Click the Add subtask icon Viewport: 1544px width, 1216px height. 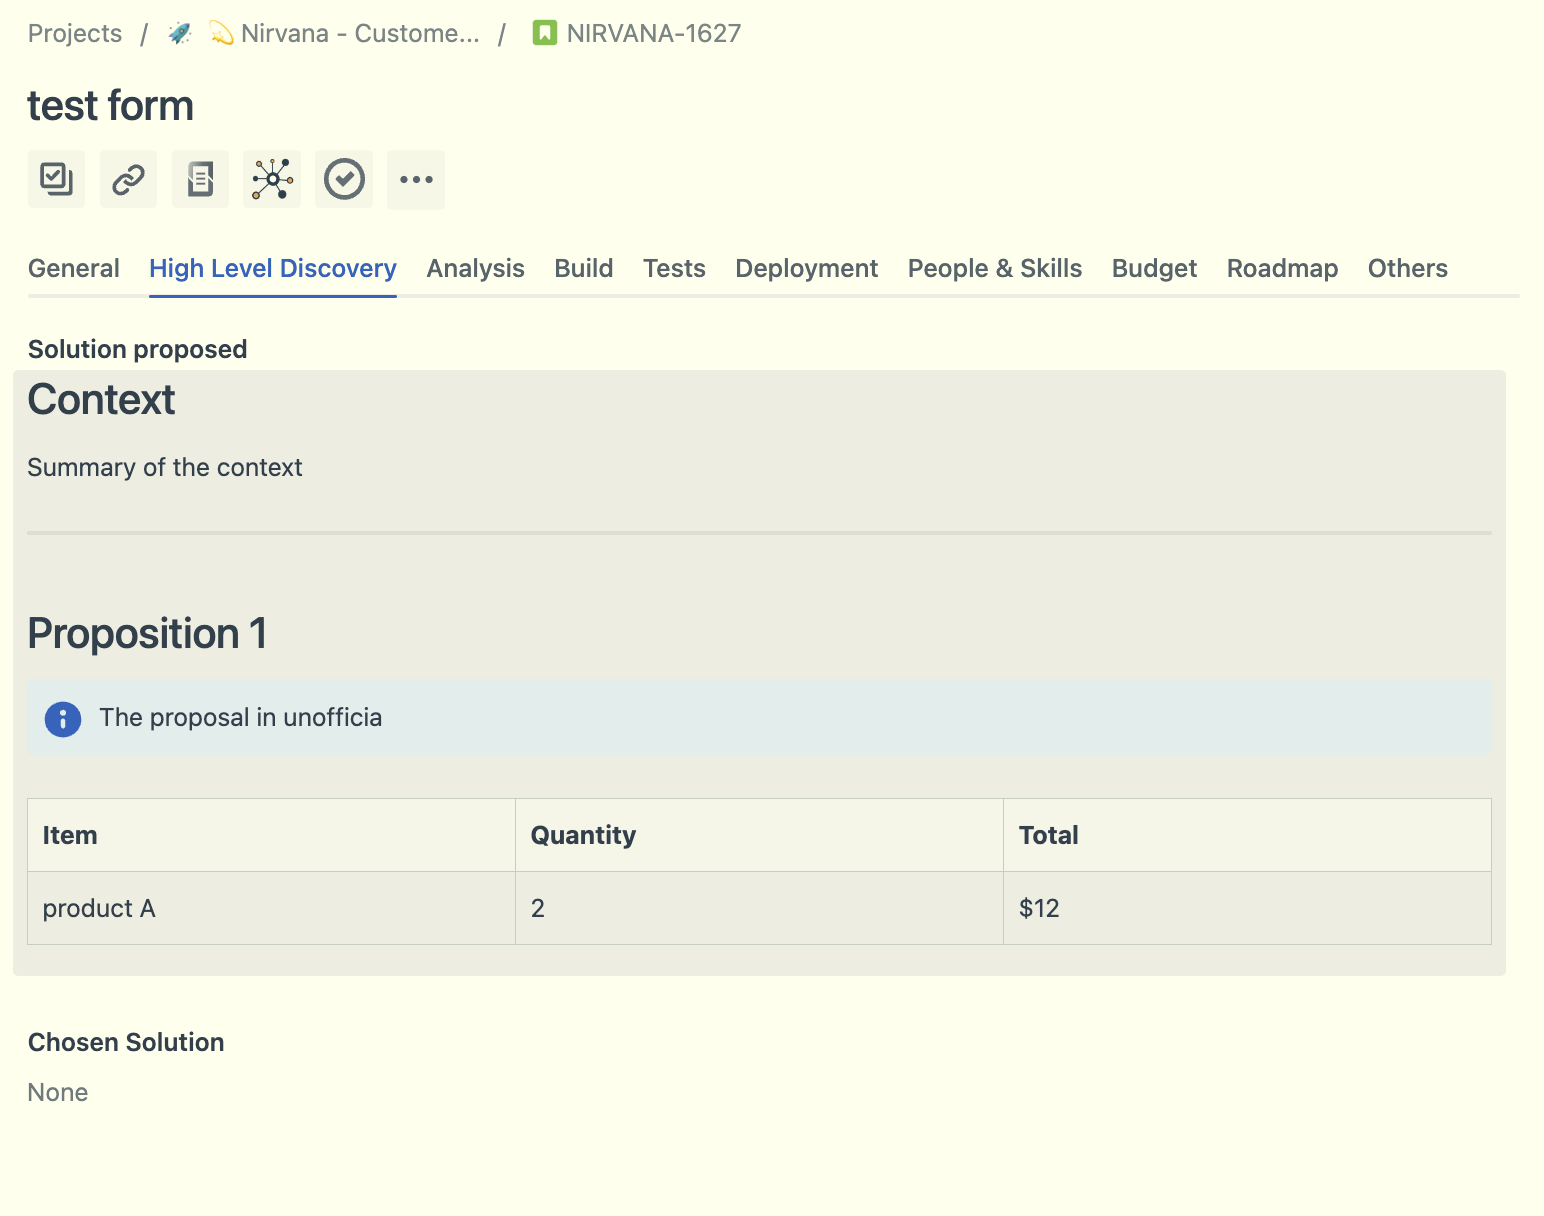[x=56, y=179]
